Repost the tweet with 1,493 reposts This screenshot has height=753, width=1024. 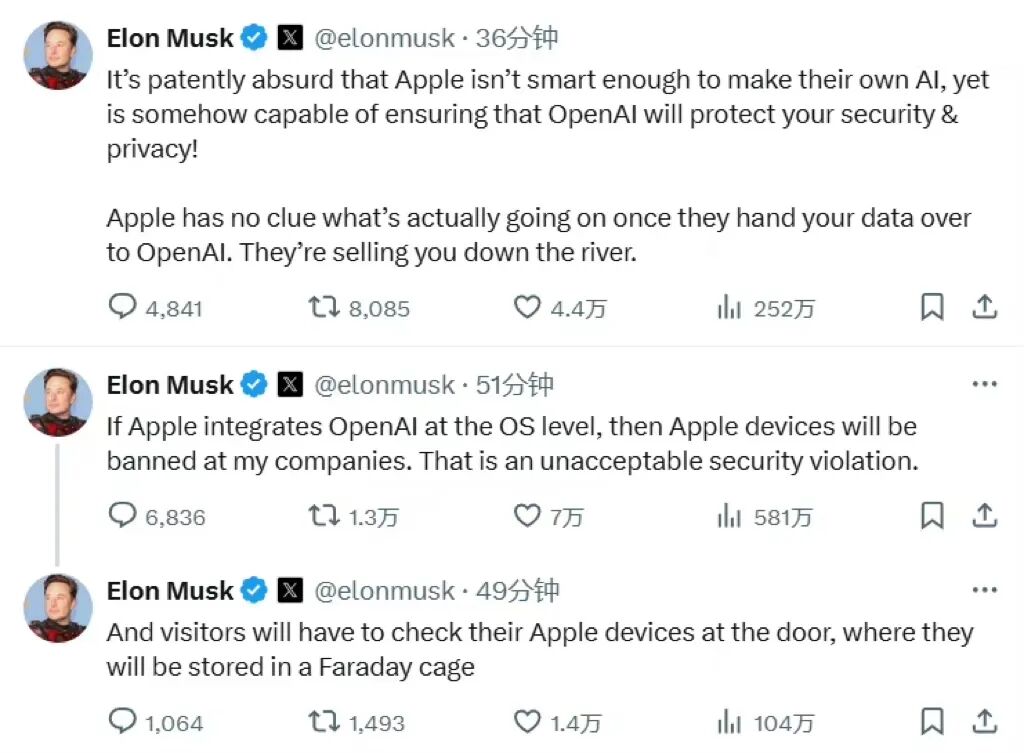[323, 721]
